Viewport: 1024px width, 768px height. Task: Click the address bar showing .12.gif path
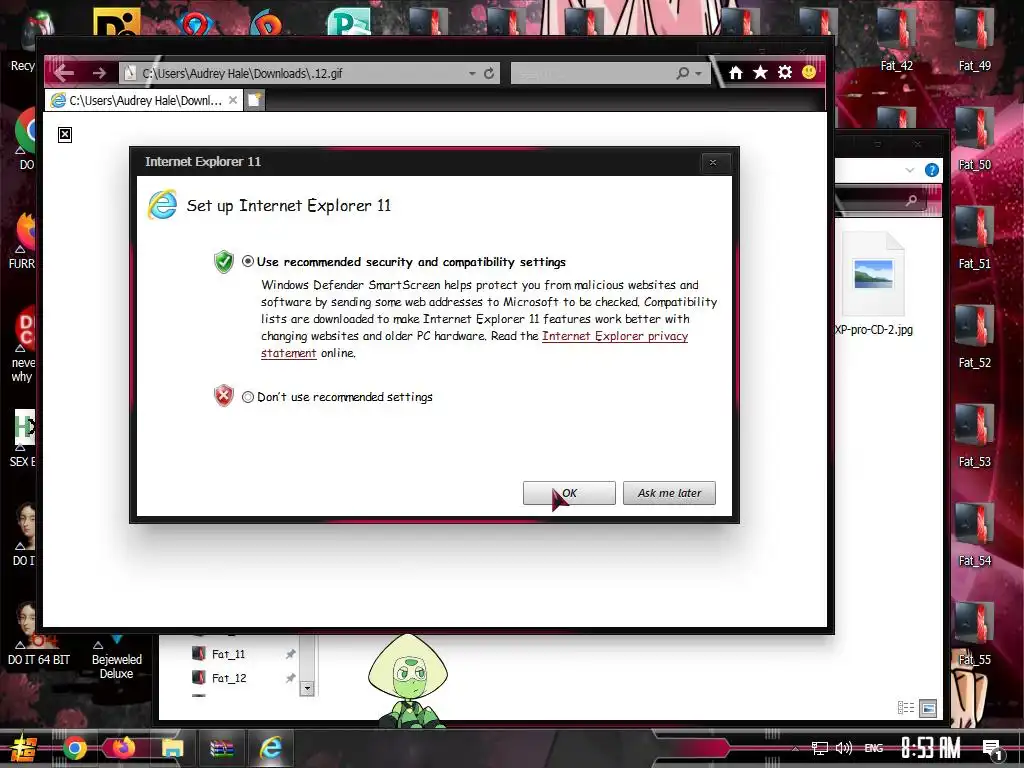[294, 73]
